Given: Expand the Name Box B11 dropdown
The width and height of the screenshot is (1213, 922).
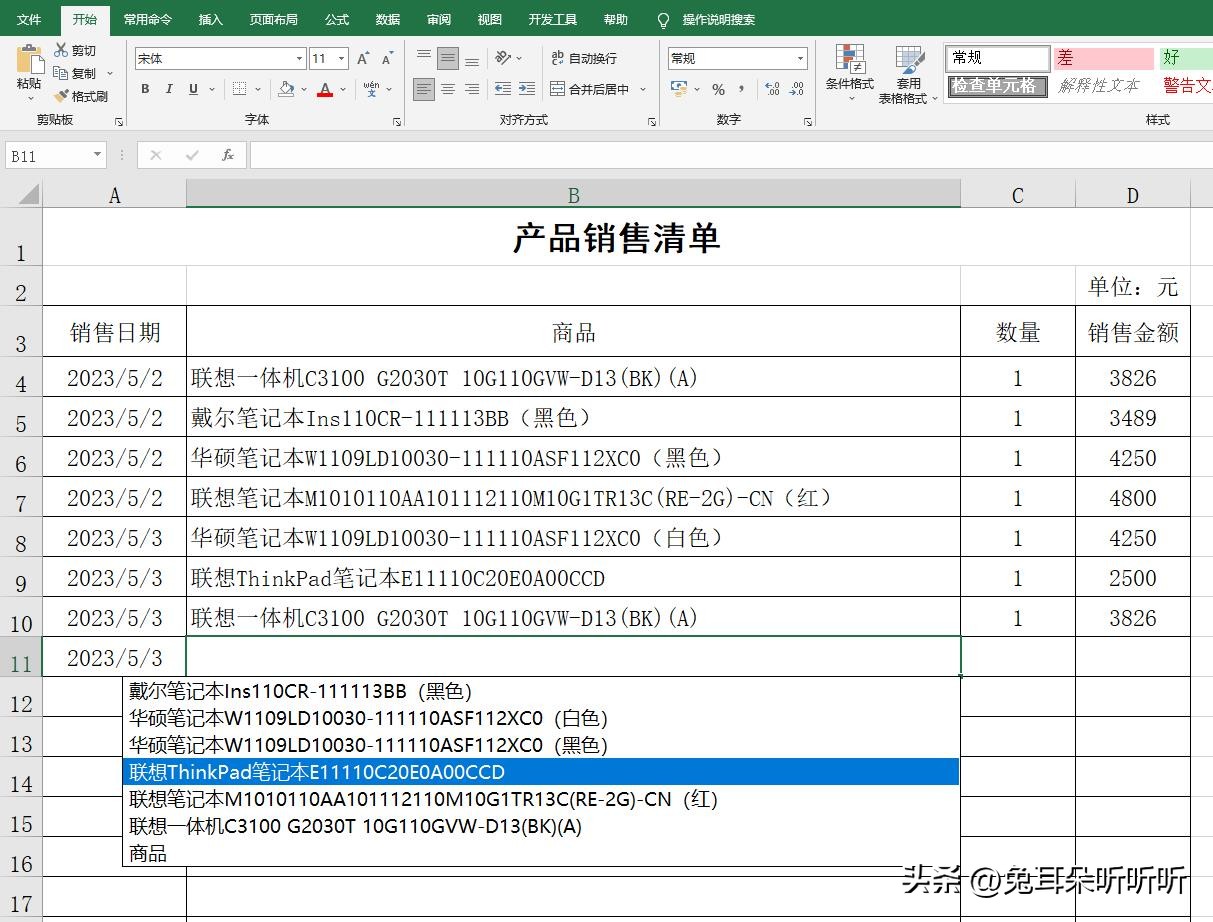Looking at the screenshot, I should [97, 155].
